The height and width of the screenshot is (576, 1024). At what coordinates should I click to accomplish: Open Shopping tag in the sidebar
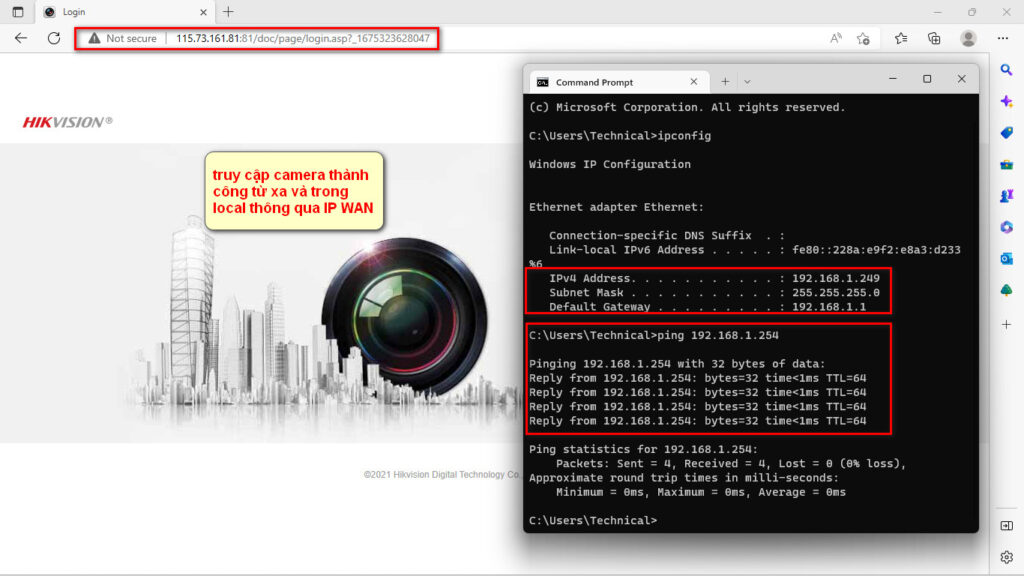1006,132
